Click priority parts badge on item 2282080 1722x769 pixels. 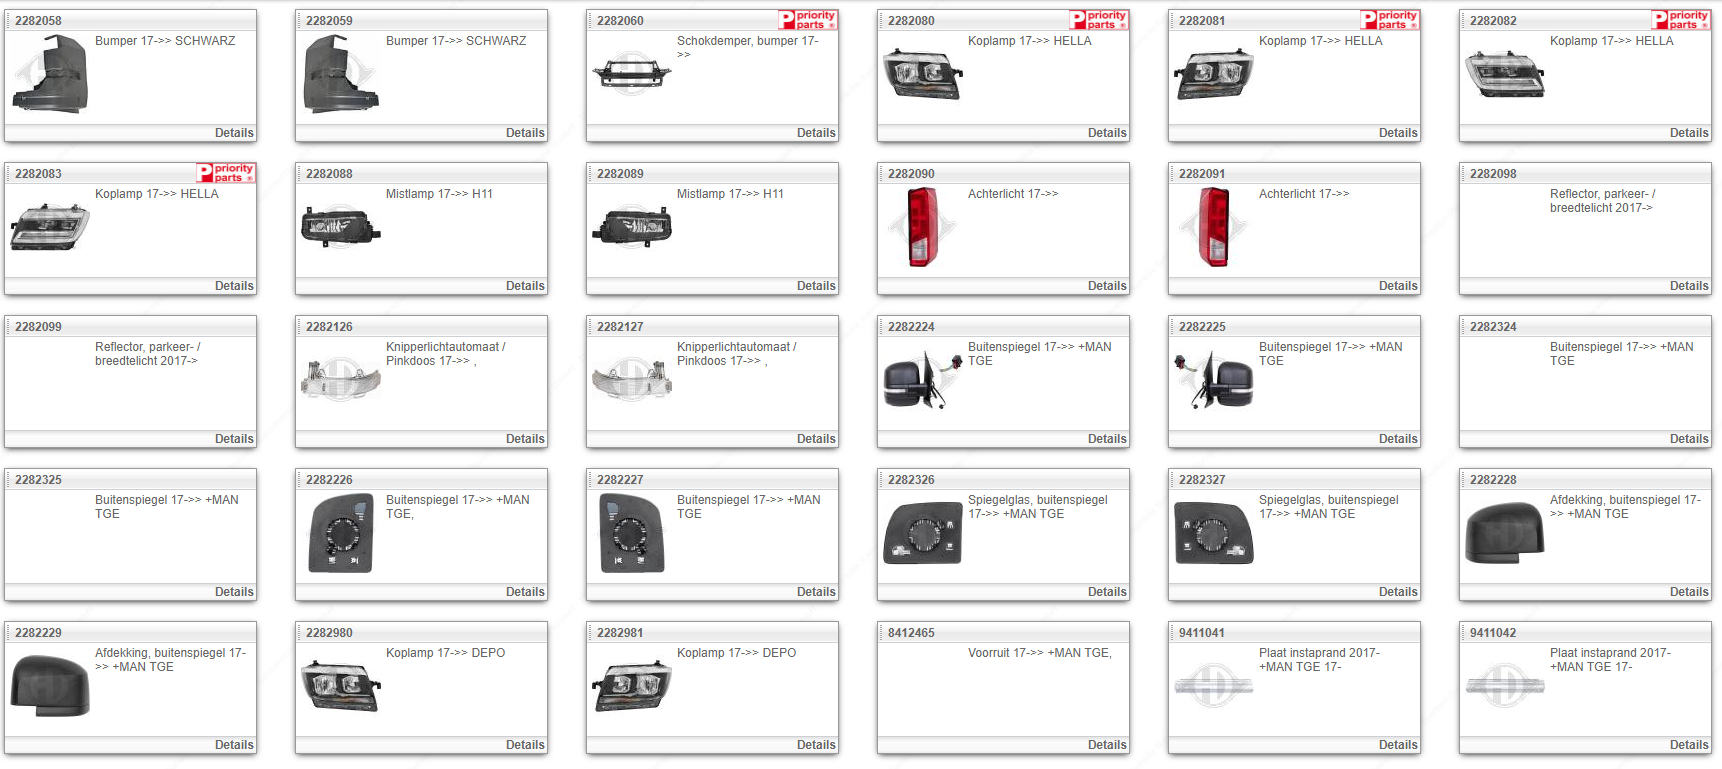click(x=1098, y=20)
